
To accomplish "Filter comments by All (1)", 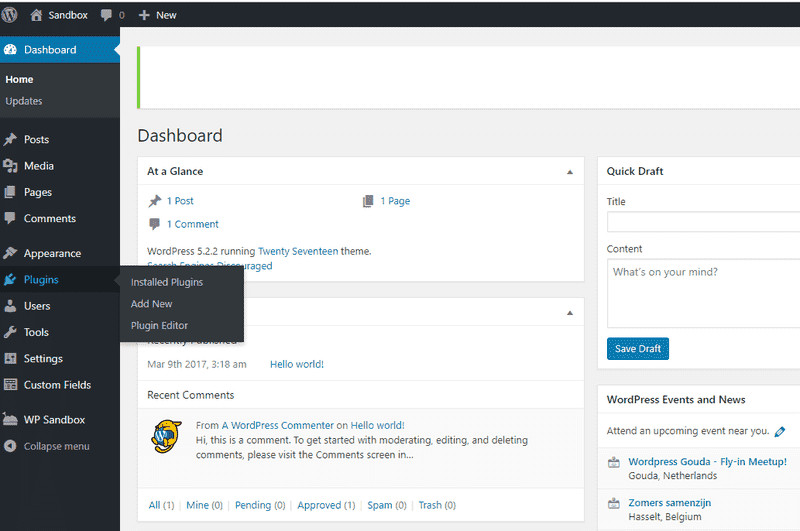I will (161, 505).
